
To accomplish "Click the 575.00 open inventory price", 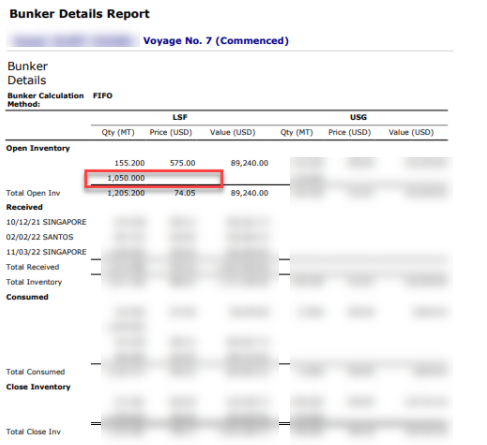I will pyautogui.click(x=182, y=163).
